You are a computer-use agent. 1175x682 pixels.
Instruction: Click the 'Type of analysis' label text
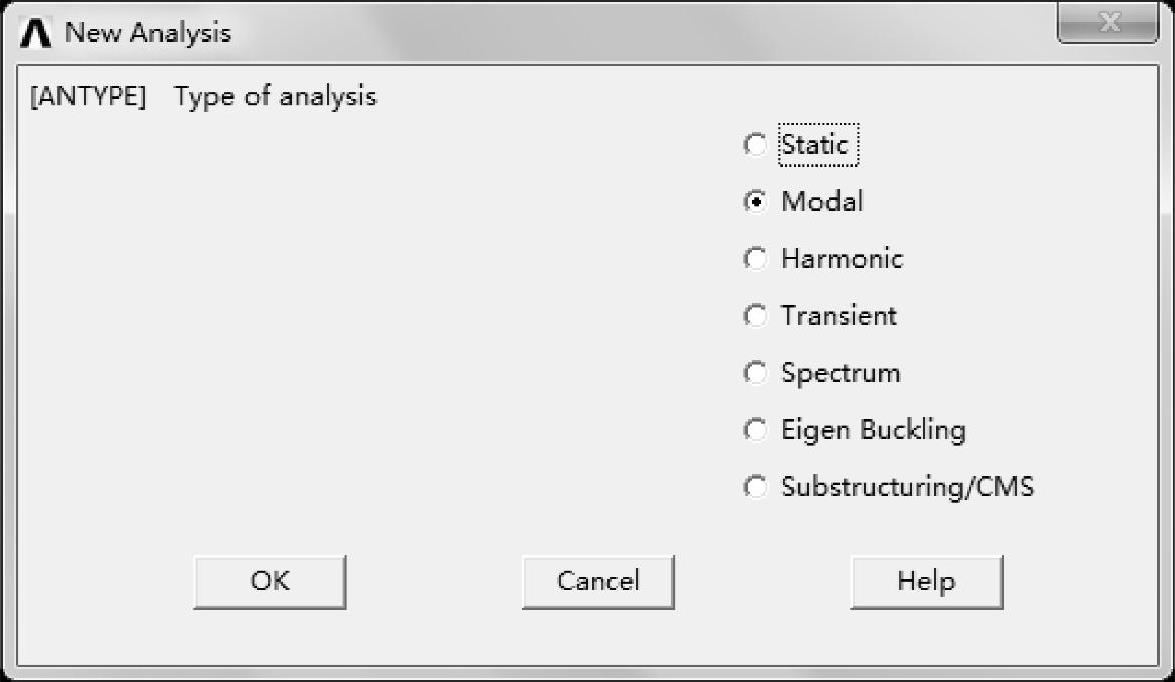(x=275, y=97)
